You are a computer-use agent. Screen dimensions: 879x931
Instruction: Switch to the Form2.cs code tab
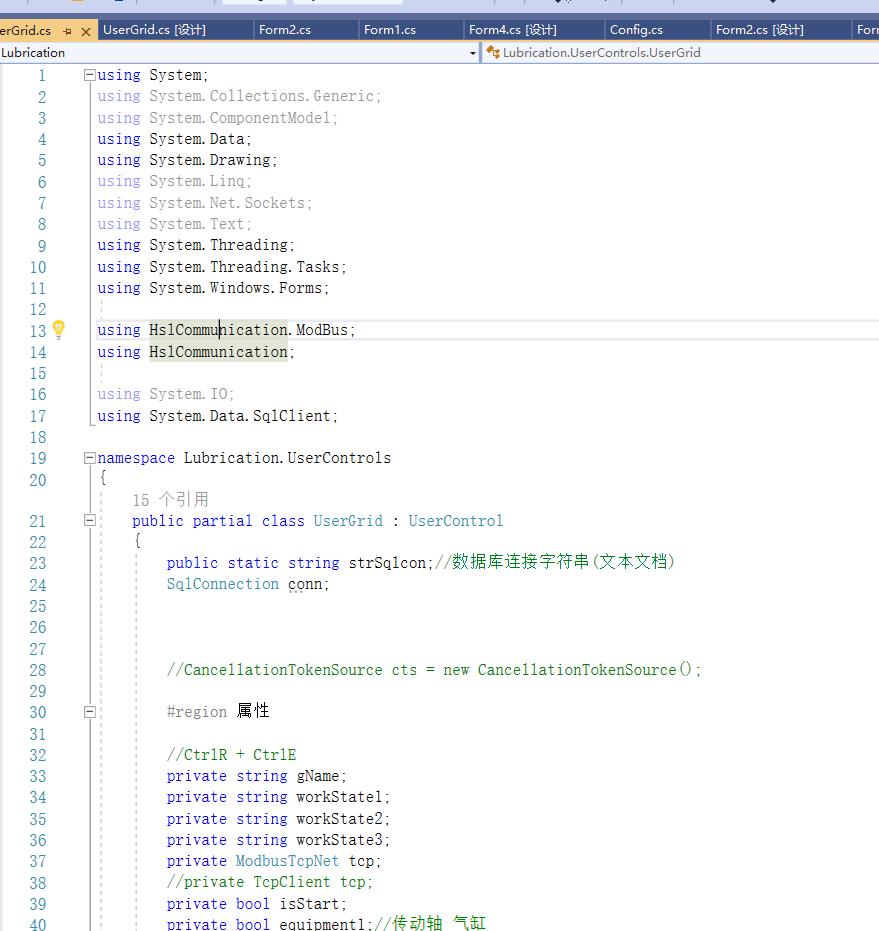click(284, 30)
